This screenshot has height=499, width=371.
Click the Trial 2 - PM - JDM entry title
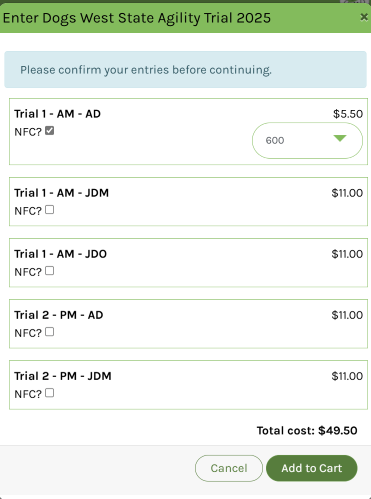[63, 376]
